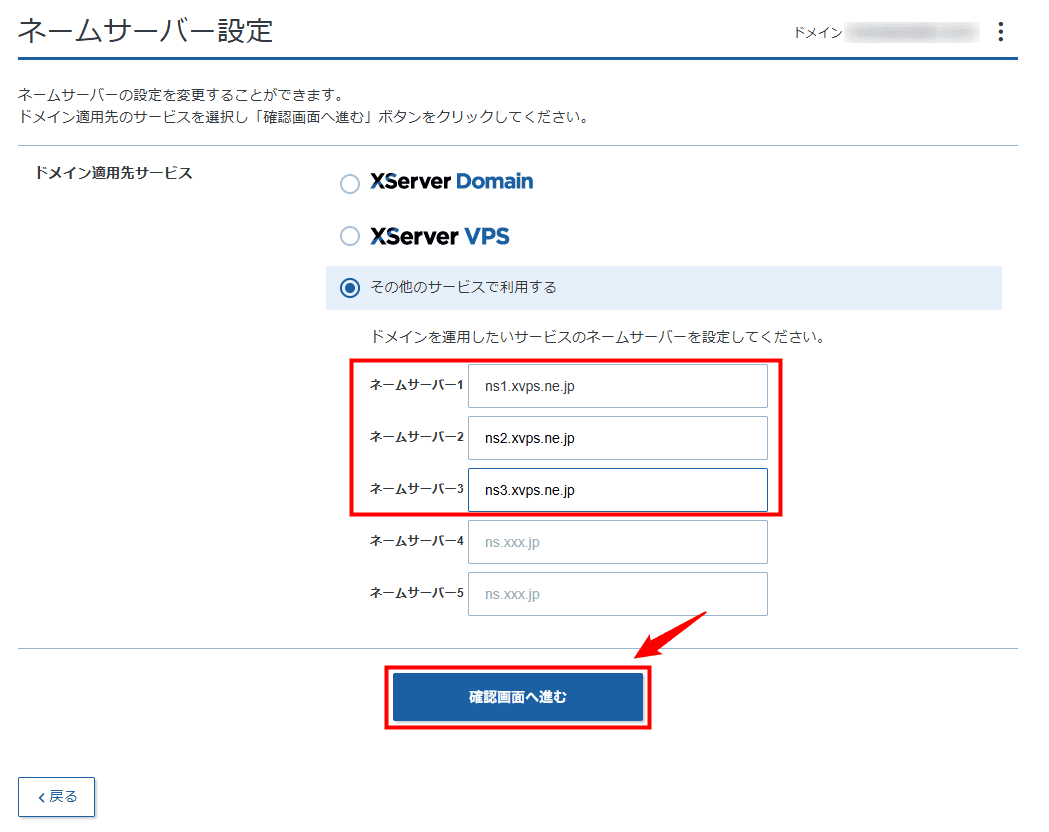1049x832 pixels.
Task: Click the empty ネームサーバー4 field
Action: 617,541
